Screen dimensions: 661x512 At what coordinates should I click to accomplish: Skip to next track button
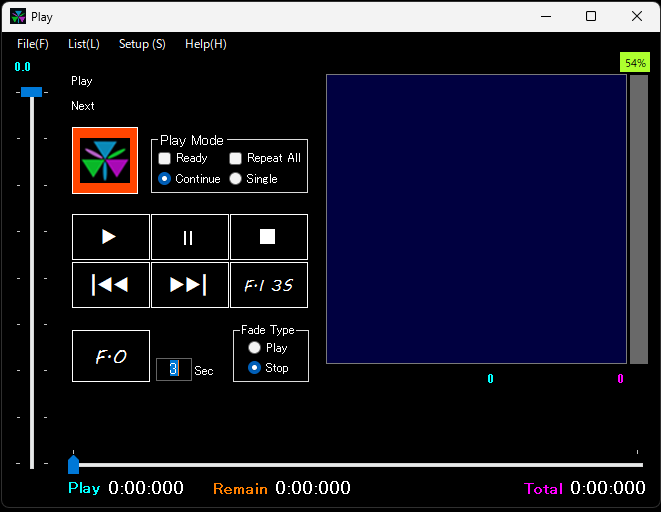[x=189, y=285]
